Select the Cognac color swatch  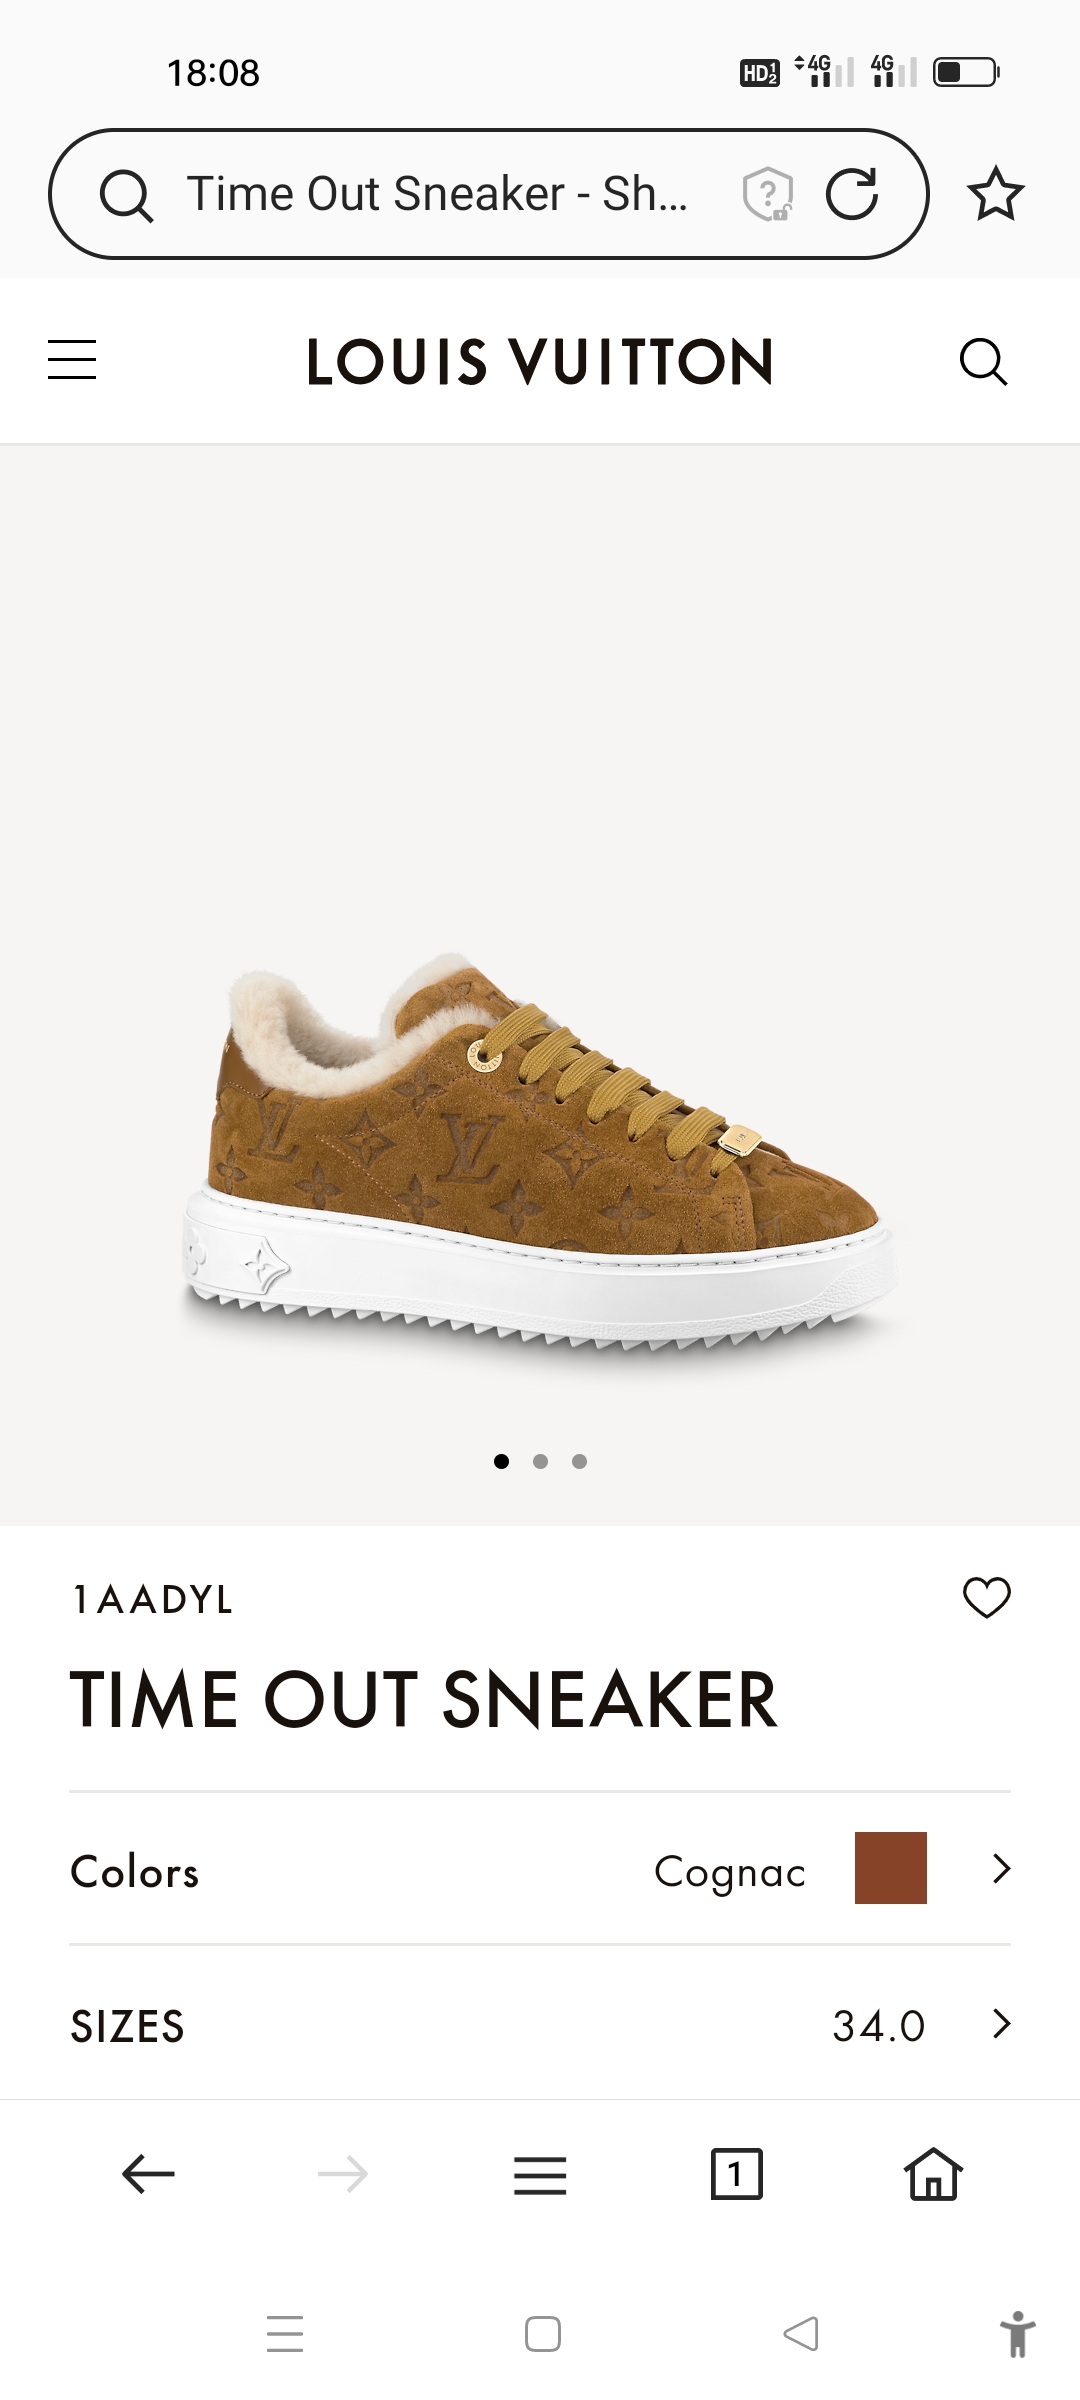pyautogui.click(x=891, y=1868)
